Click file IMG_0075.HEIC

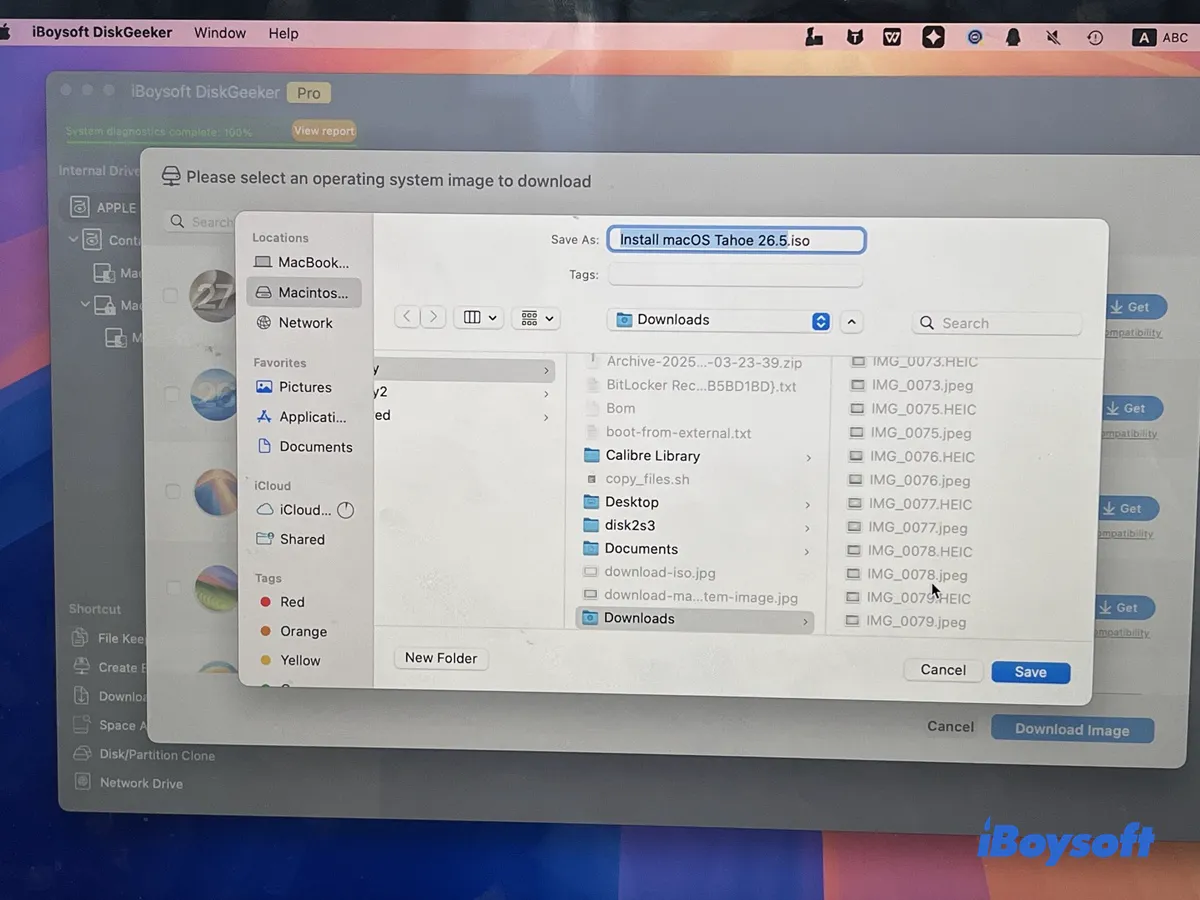coord(923,409)
